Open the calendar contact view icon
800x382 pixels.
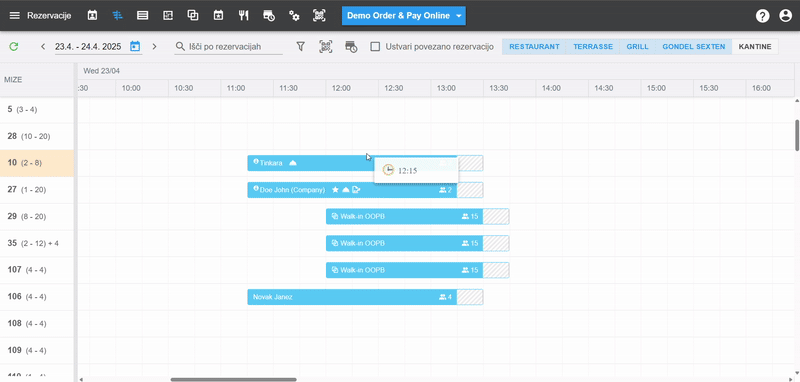pyautogui.click(x=92, y=15)
